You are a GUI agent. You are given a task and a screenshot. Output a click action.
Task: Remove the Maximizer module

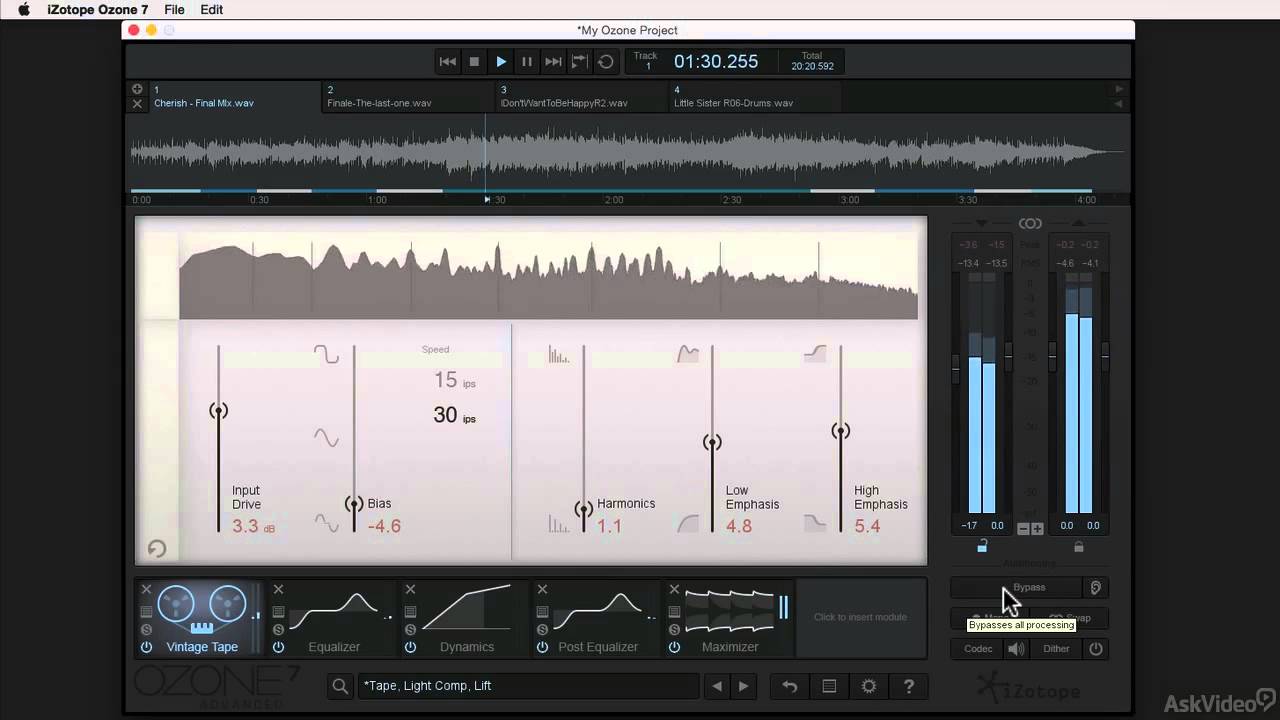674,589
